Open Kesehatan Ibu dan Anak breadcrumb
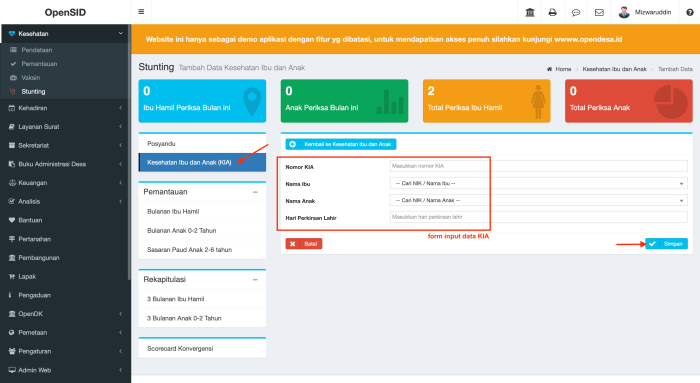Viewport: 700px width, 383px height. [614, 69]
